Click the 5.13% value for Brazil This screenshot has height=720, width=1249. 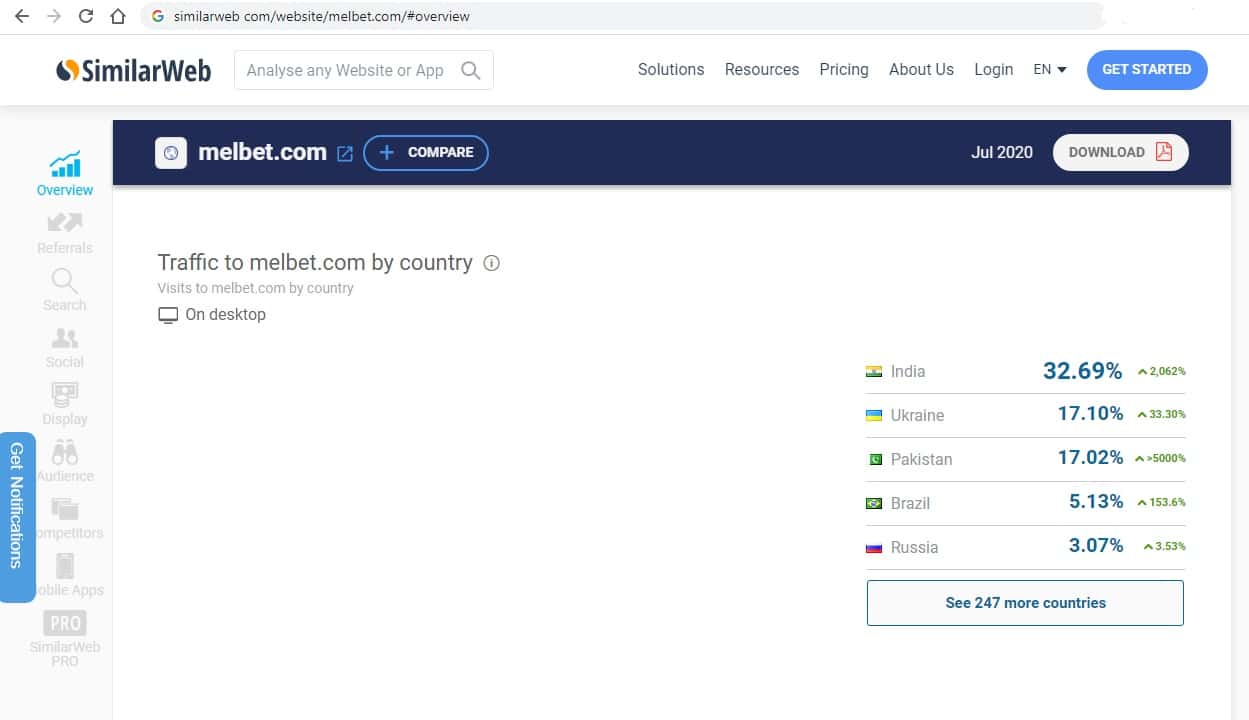point(1096,502)
